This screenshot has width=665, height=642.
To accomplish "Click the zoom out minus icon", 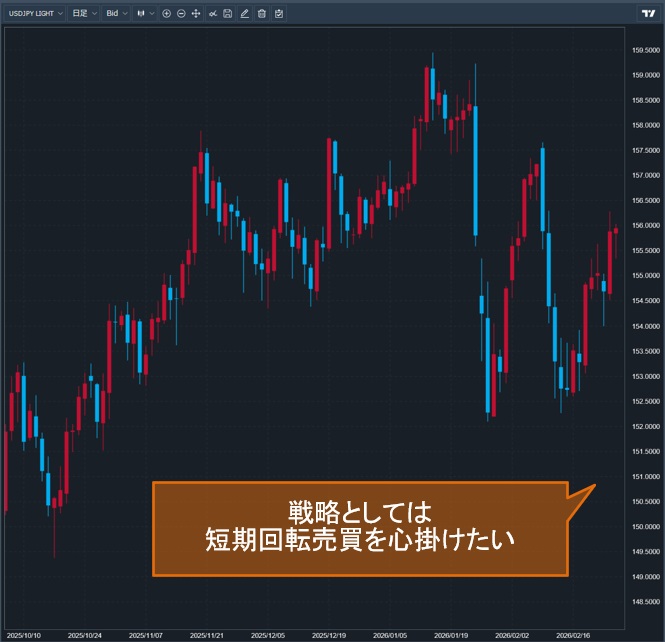I will (x=181, y=14).
